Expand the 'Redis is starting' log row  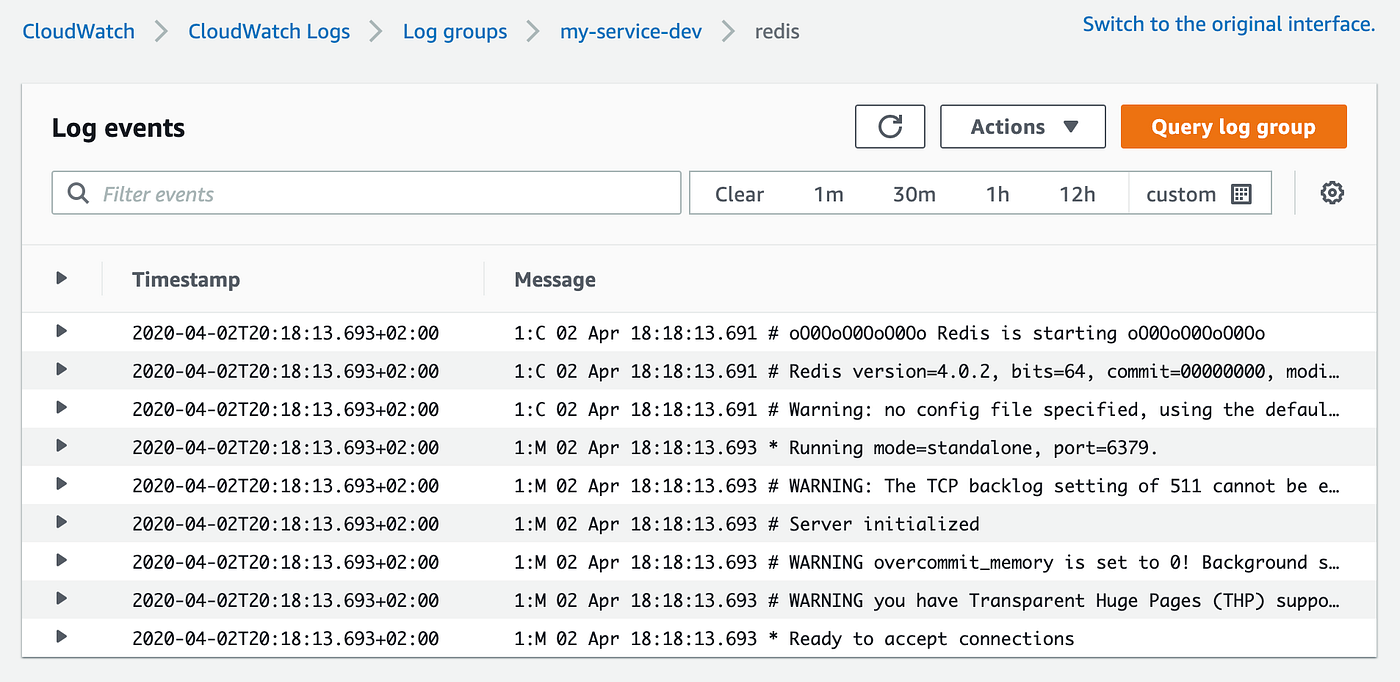click(62, 331)
